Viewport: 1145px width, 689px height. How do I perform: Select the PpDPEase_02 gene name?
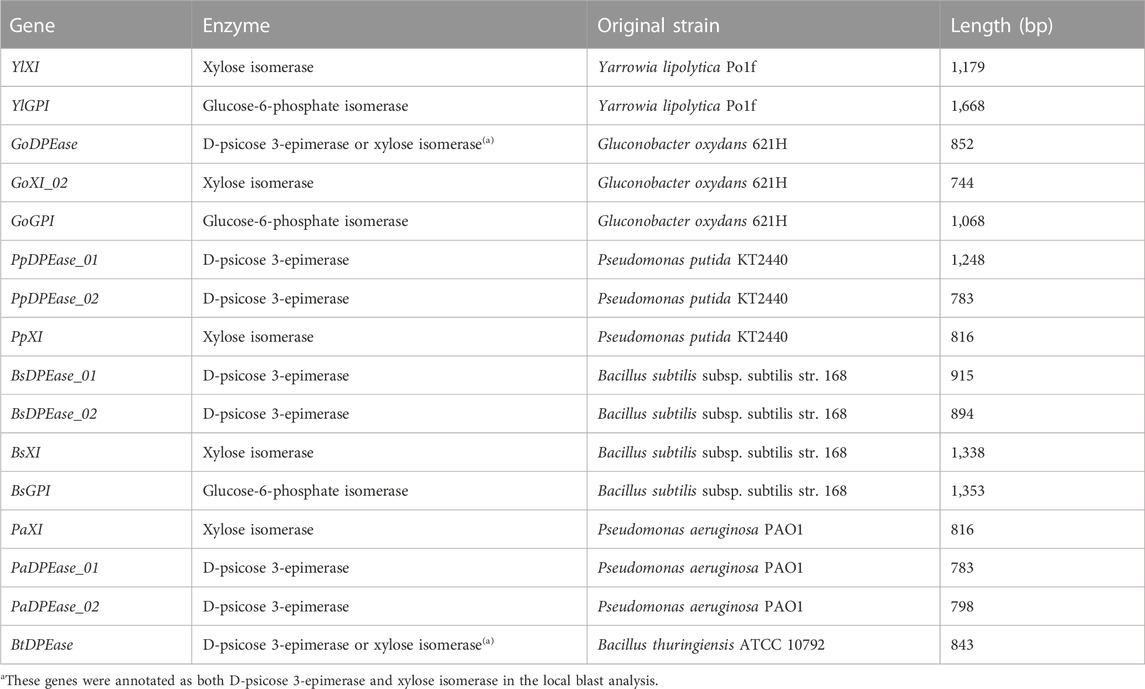pyautogui.click(x=55, y=299)
